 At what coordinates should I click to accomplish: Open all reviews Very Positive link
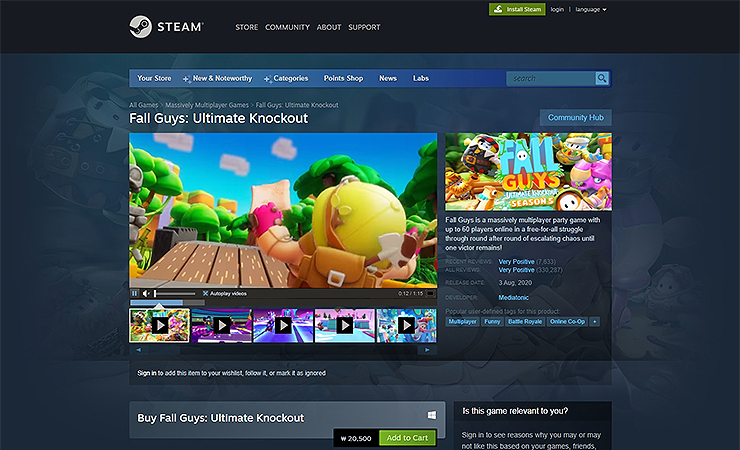tap(516, 270)
